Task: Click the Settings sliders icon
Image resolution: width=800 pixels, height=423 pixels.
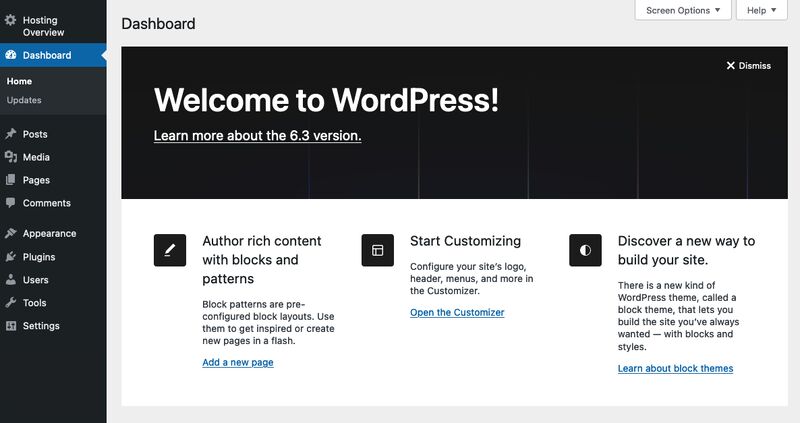Action: coord(10,326)
